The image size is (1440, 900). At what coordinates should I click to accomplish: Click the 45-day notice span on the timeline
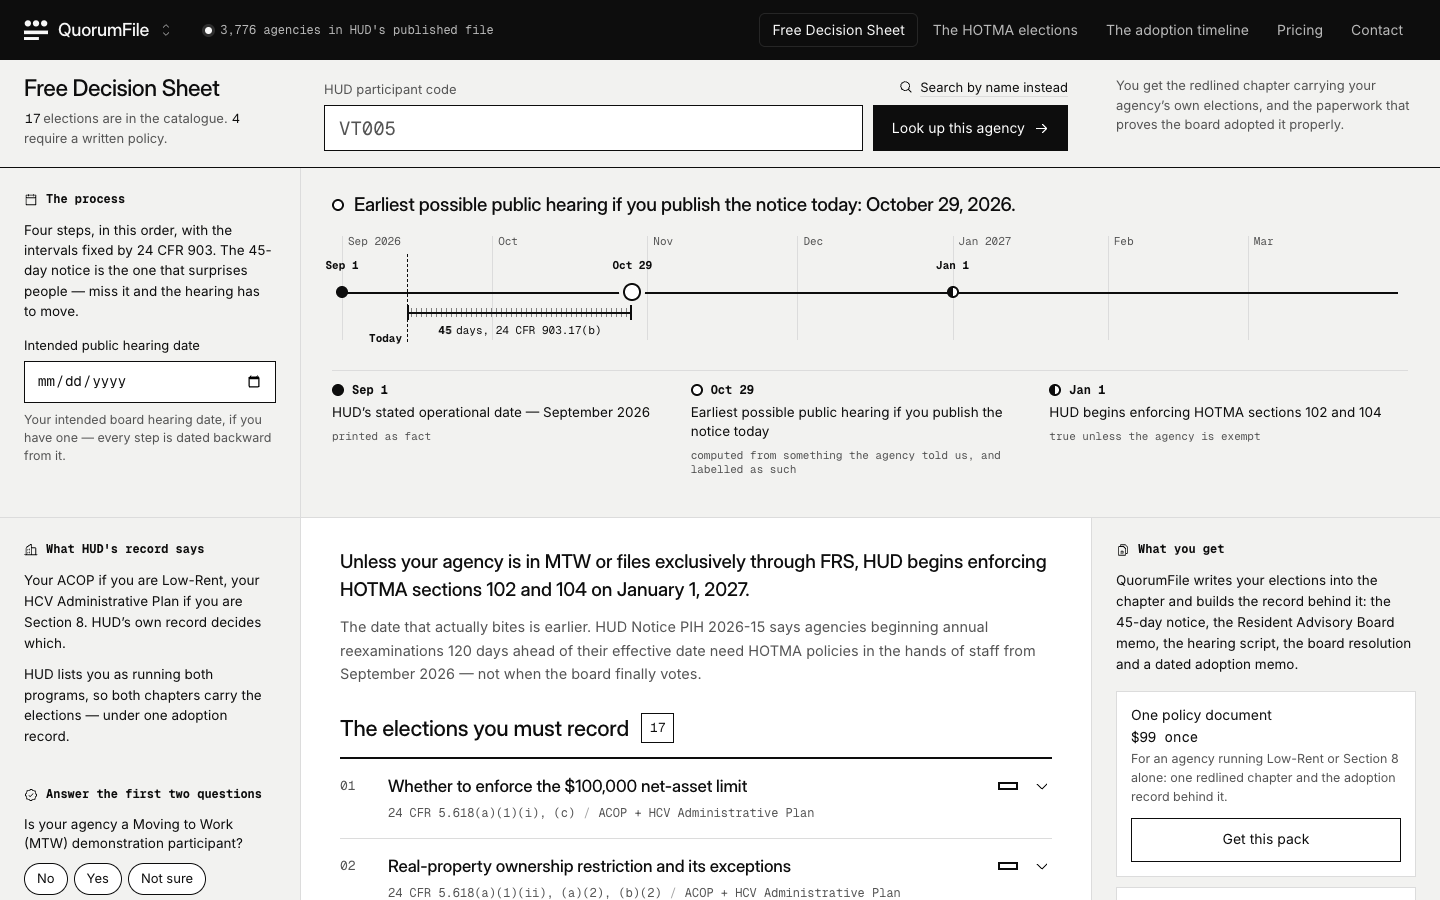click(520, 312)
